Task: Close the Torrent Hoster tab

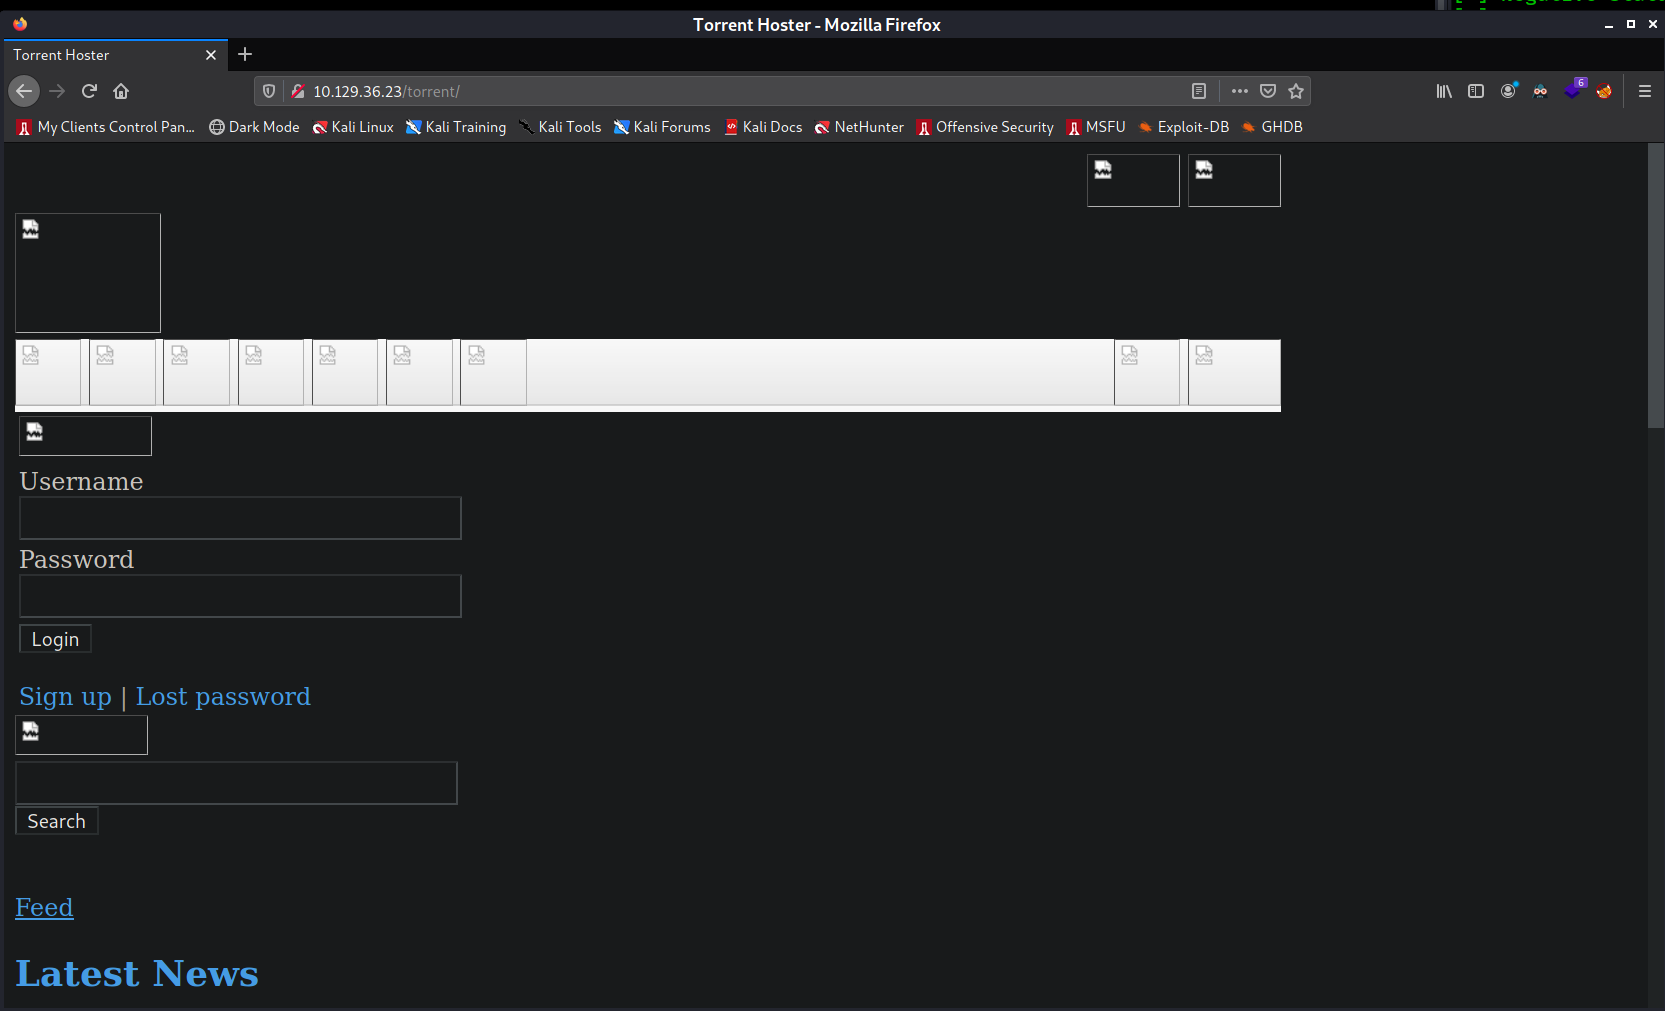Action: [x=211, y=55]
